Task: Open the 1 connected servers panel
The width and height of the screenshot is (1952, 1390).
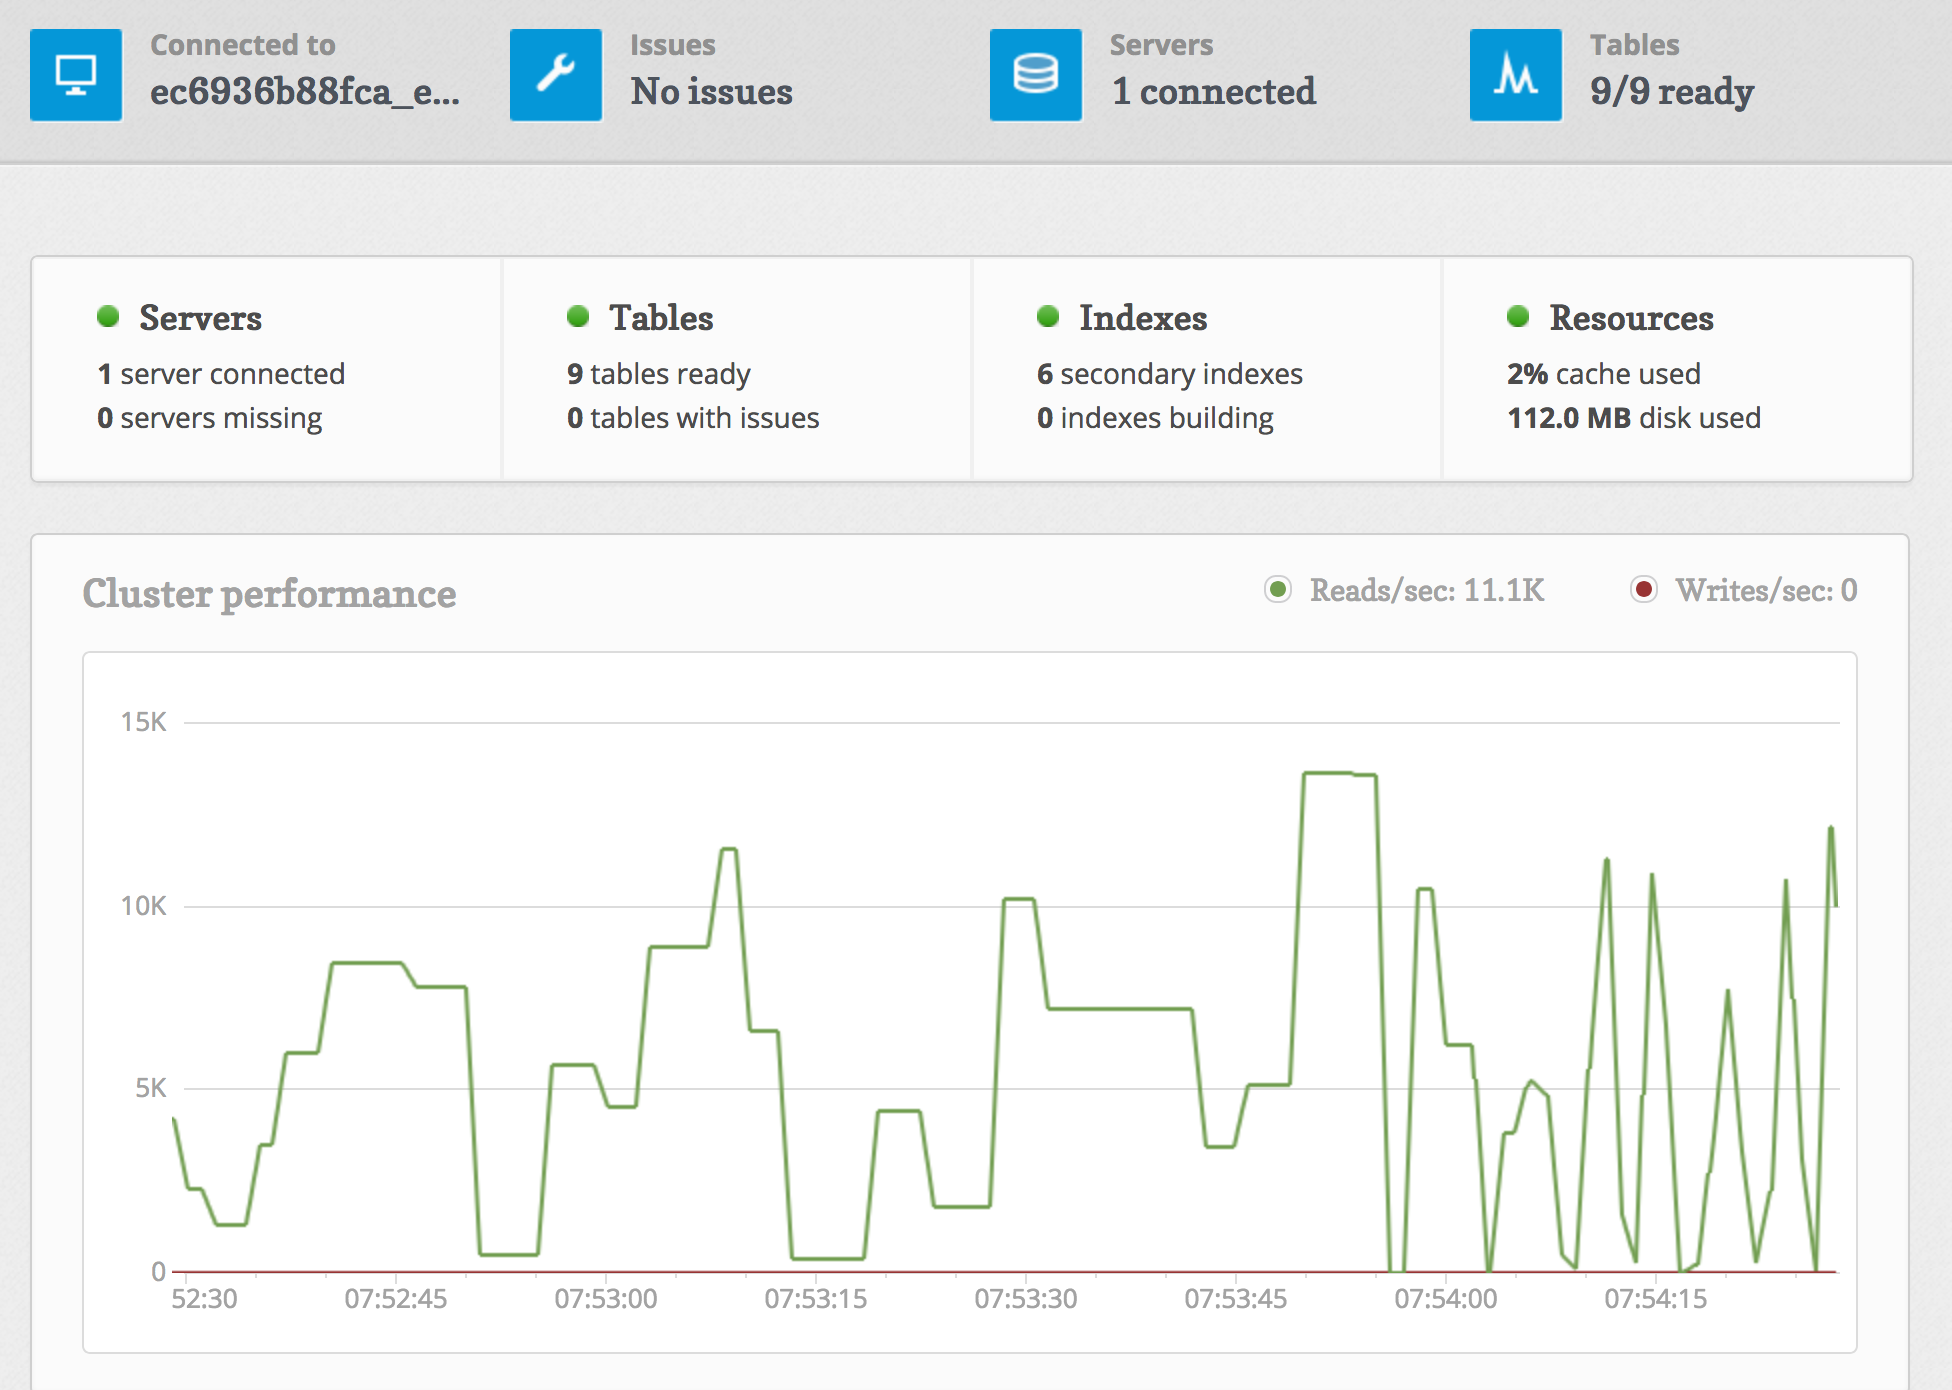Action: pyautogui.click(x=1213, y=92)
